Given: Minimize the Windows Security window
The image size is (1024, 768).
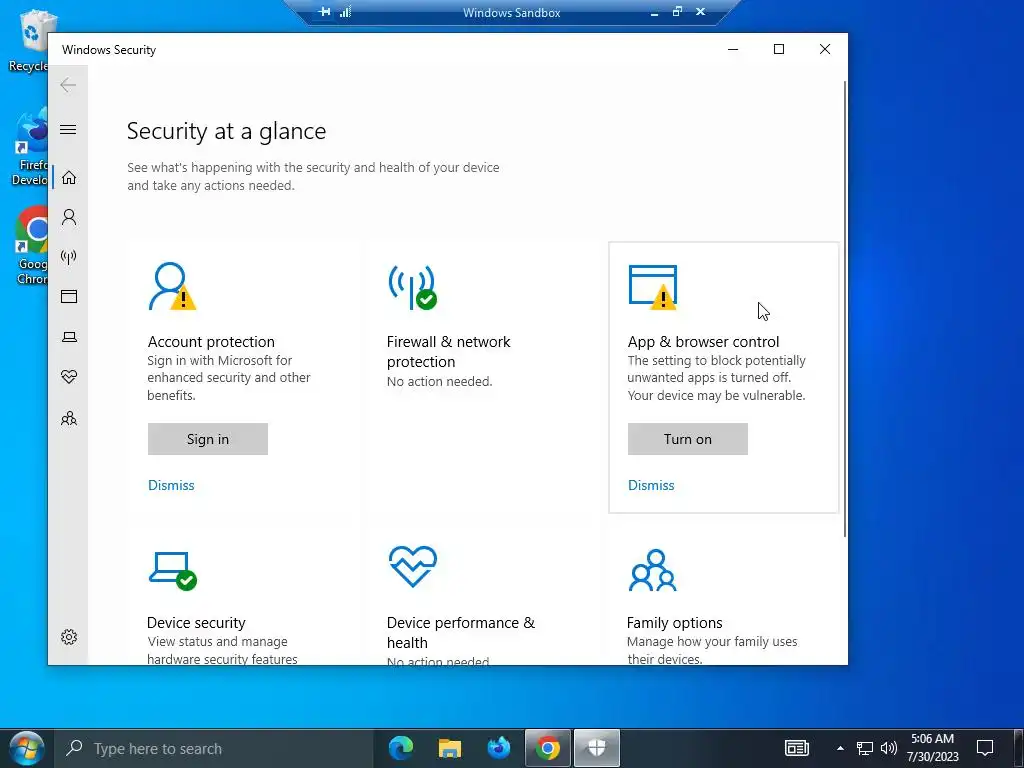Looking at the screenshot, I should [733, 49].
